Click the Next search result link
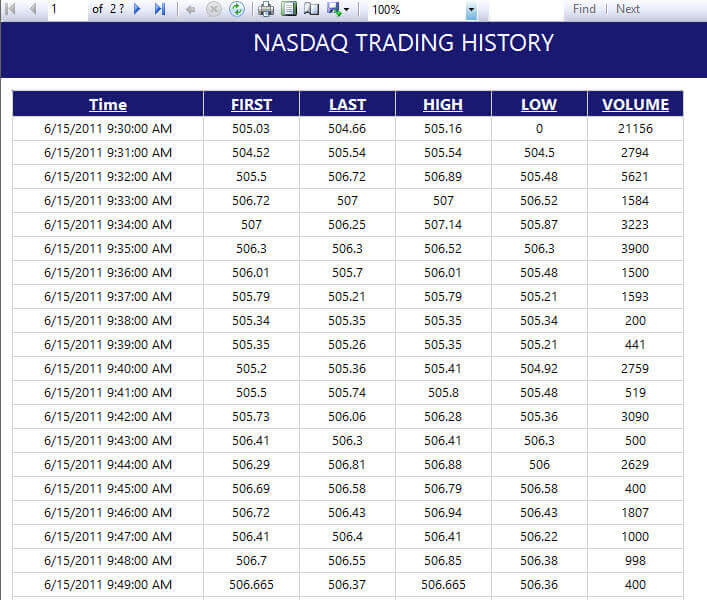 tap(628, 9)
